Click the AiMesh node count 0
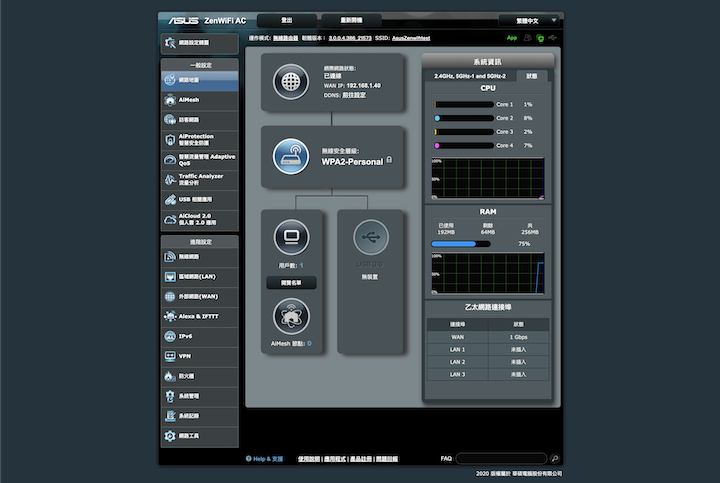 [309, 343]
